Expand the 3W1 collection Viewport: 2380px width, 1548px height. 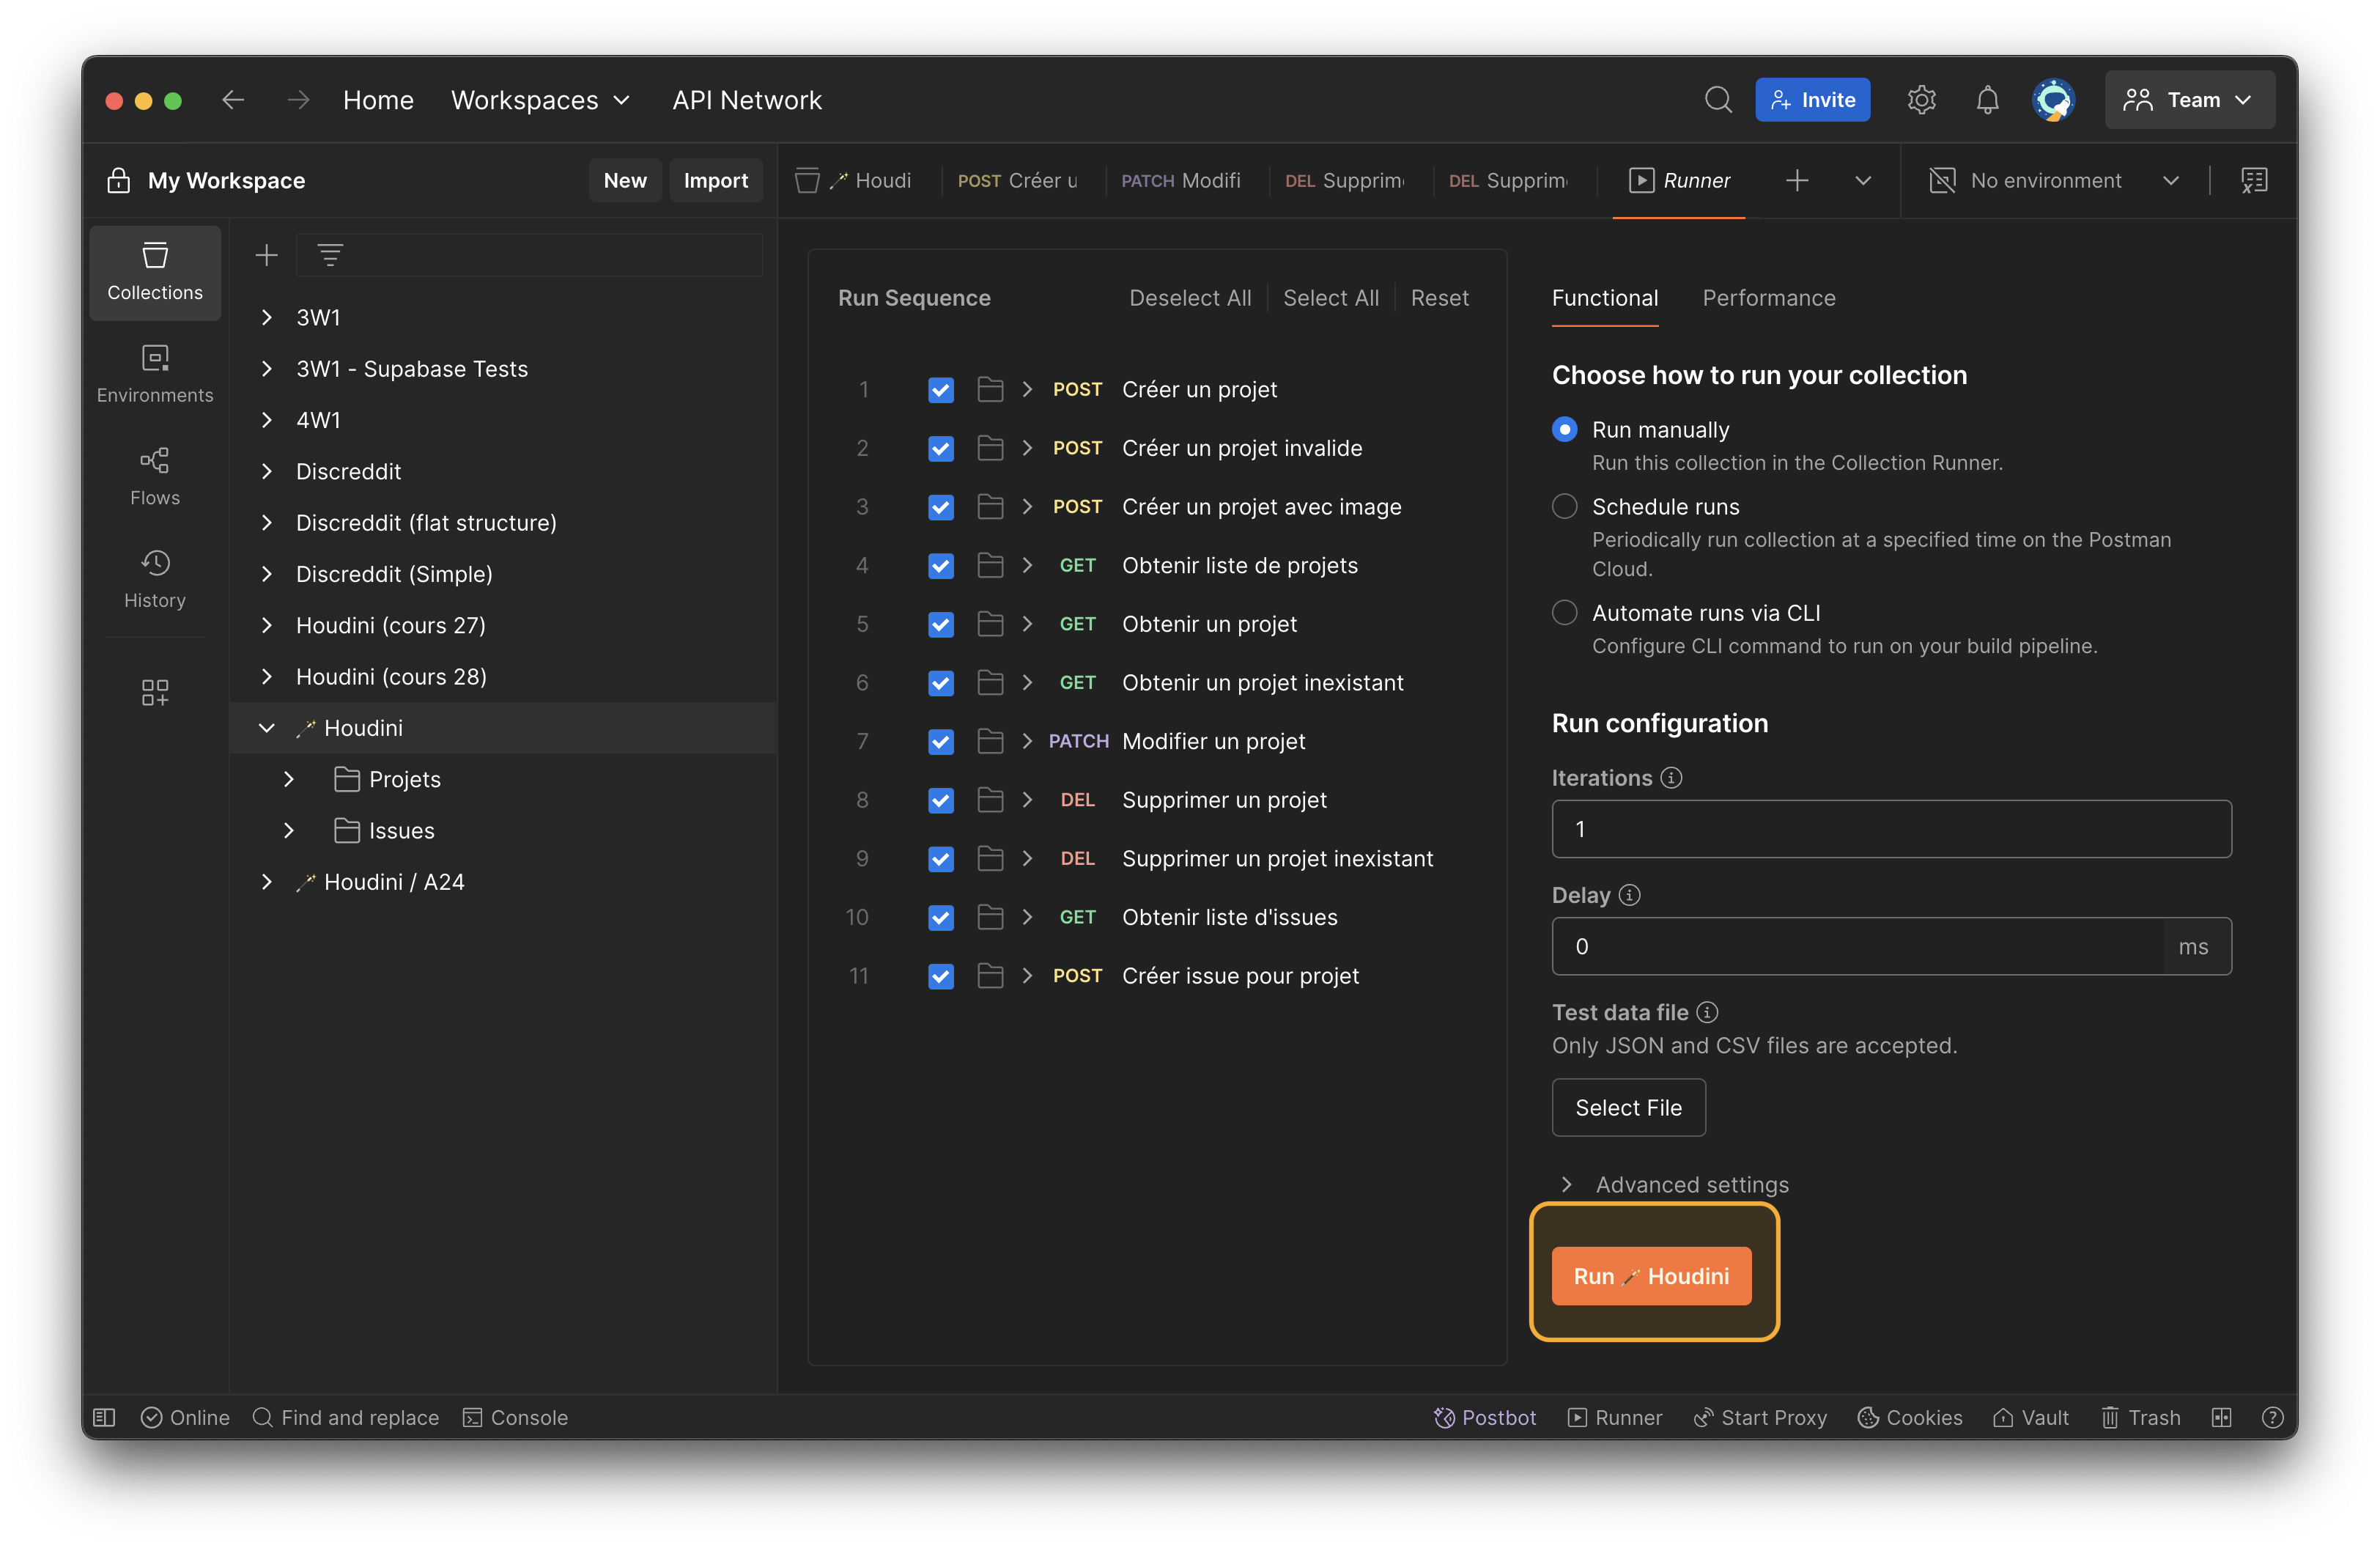click(266, 317)
